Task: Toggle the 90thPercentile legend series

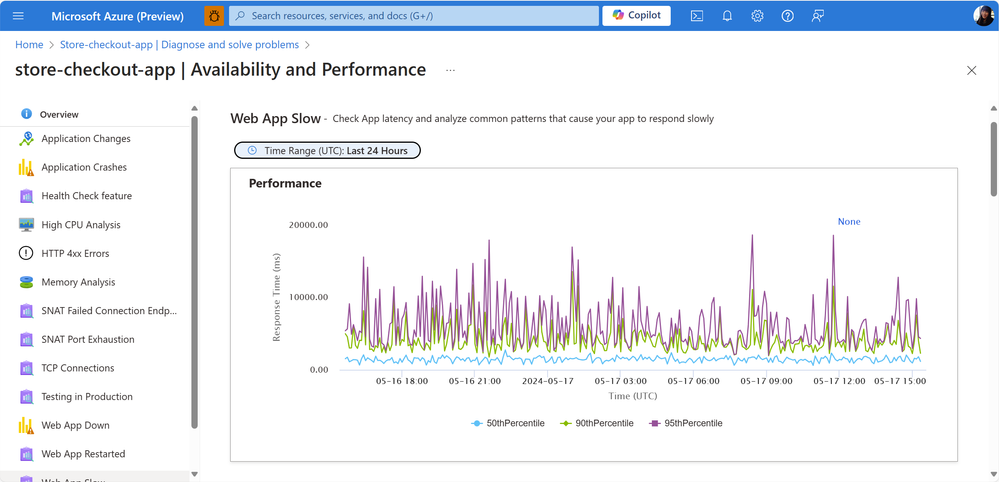Action: click(596, 423)
